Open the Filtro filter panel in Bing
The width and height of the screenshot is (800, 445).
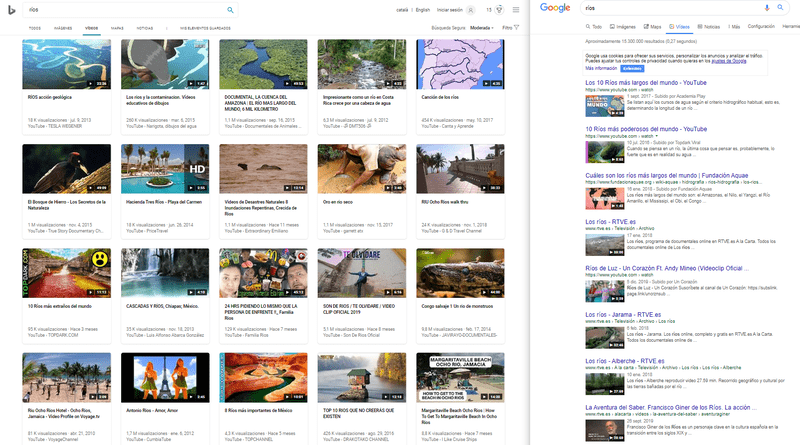510,28
